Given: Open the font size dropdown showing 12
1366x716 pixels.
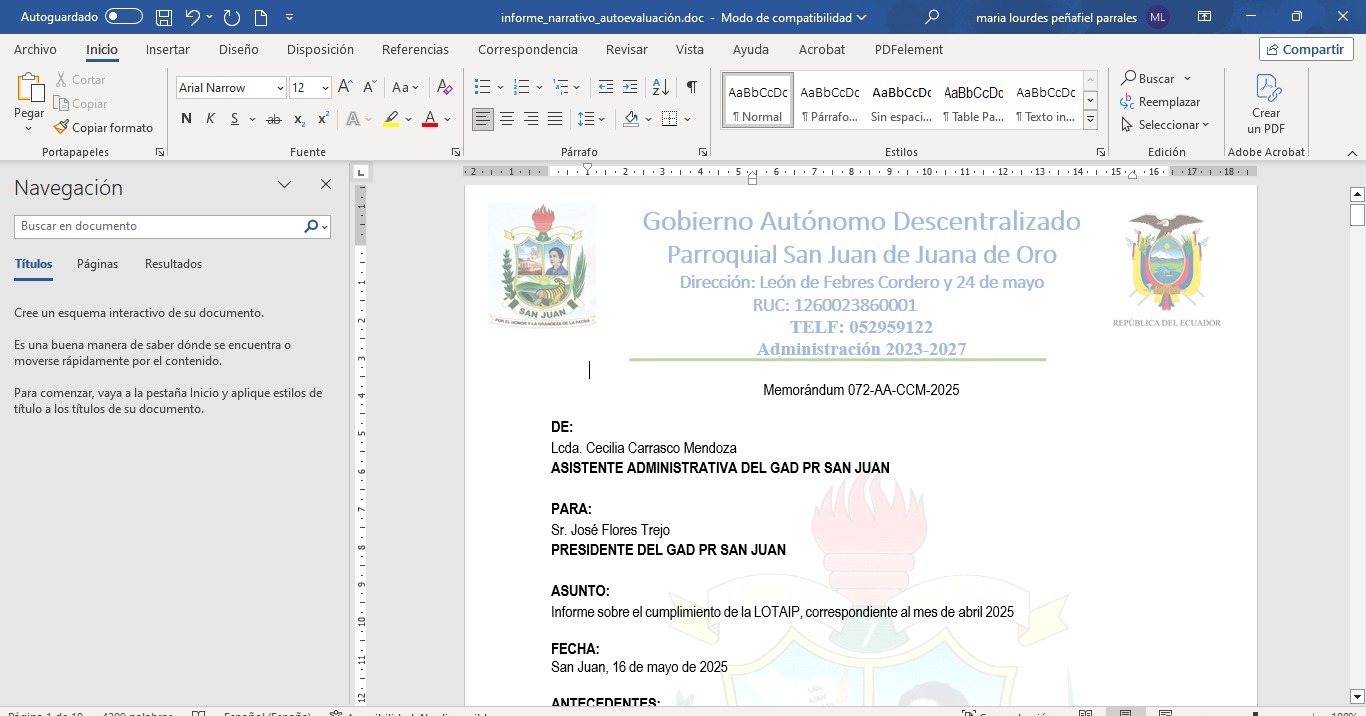Looking at the screenshot, I should (325, 88).
